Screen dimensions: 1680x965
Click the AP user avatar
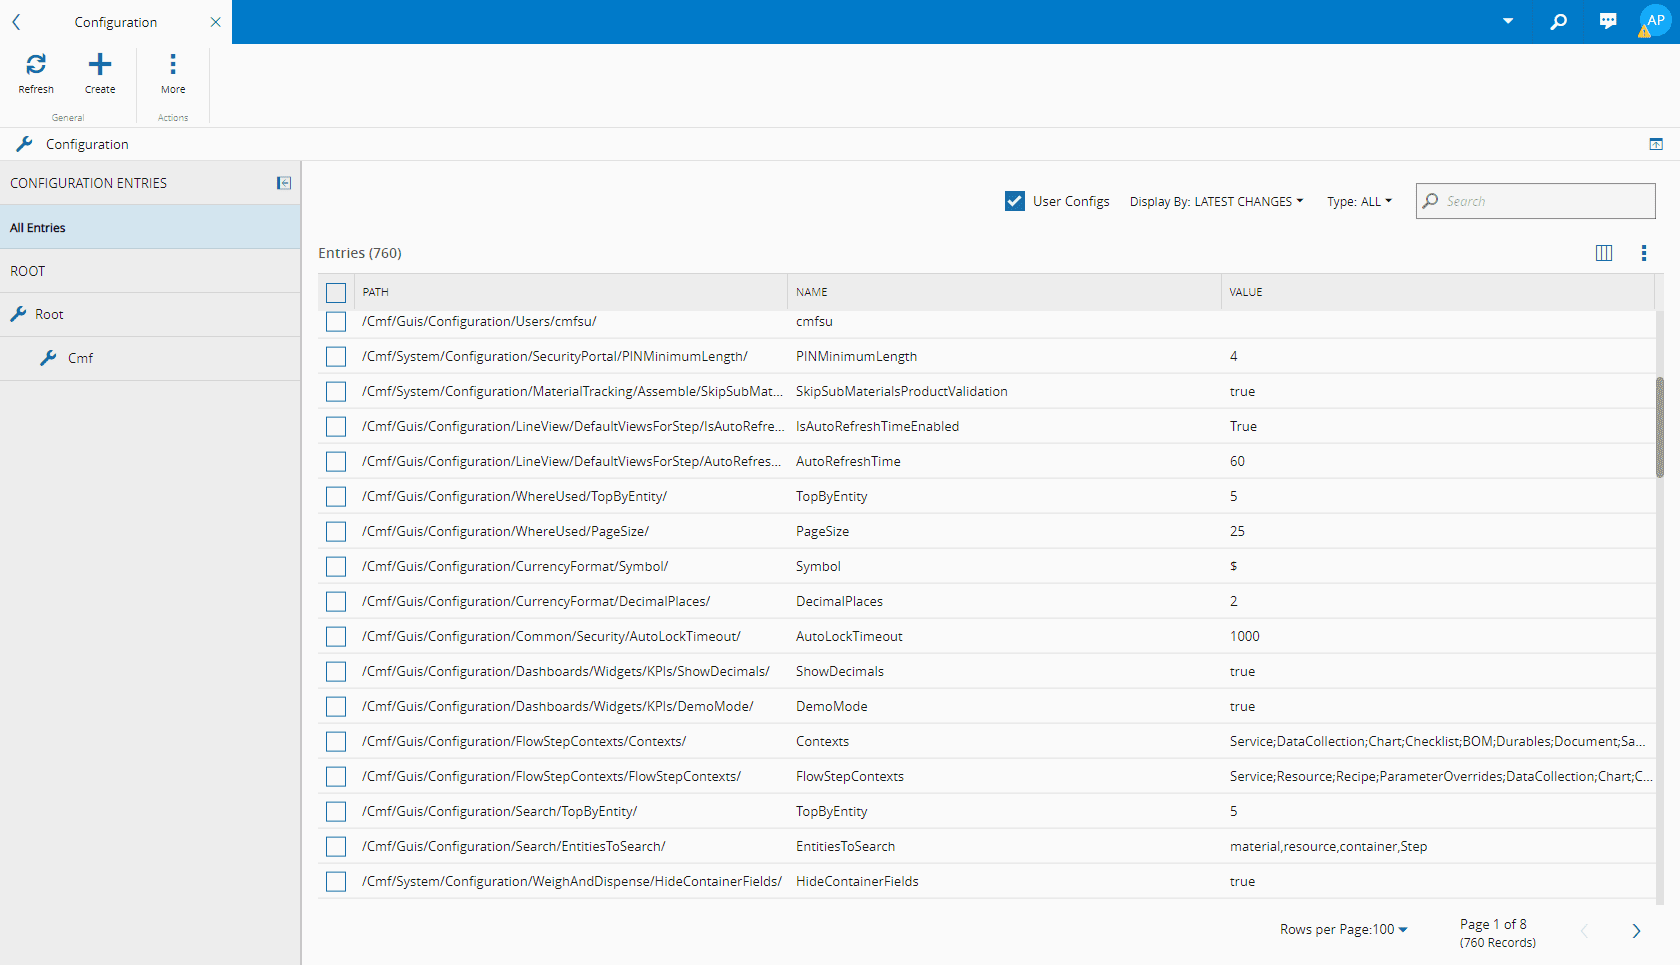tap(1655, 21)
